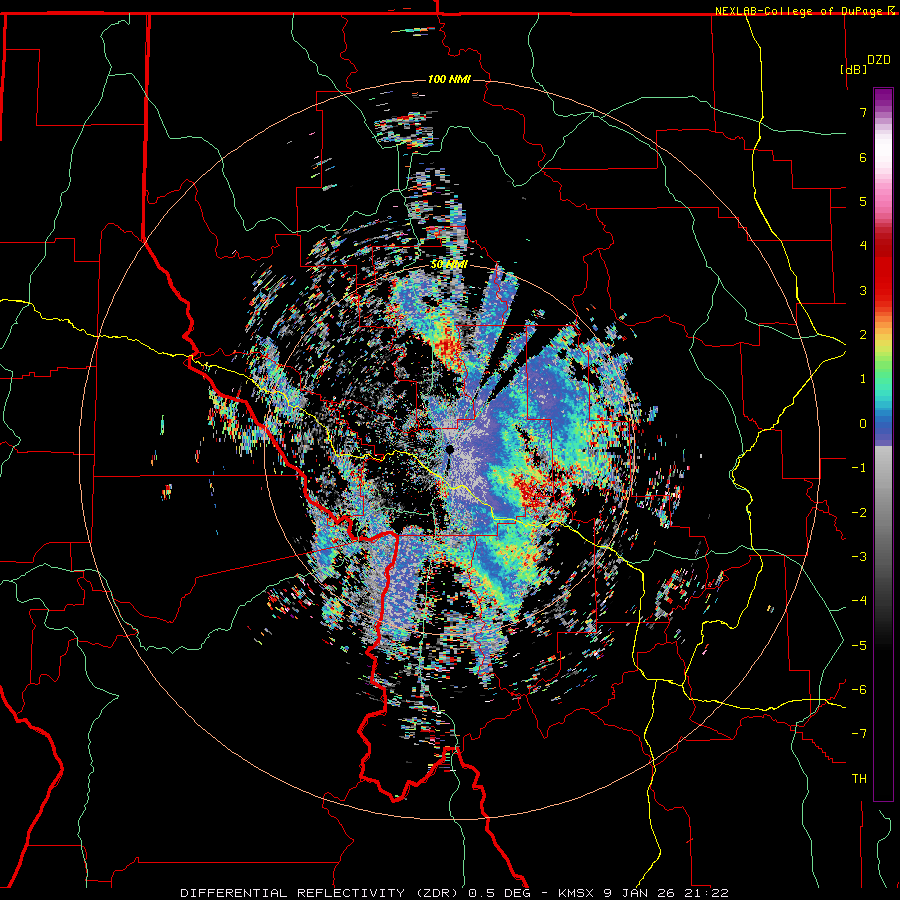Viewport: 900px width, 900px height.
Task: Click the yellow band of the color scale
Action: pos(883,343)
